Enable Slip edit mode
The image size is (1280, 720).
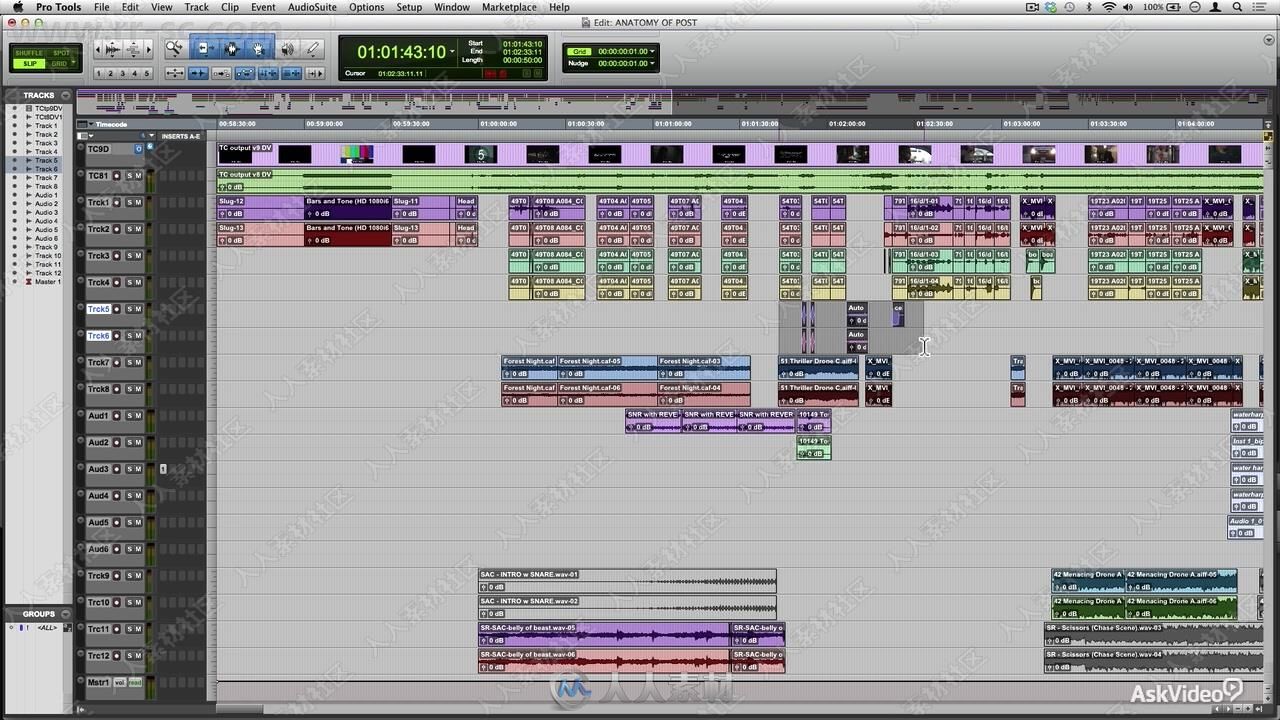pyautogui.click(x=30, y=64)
